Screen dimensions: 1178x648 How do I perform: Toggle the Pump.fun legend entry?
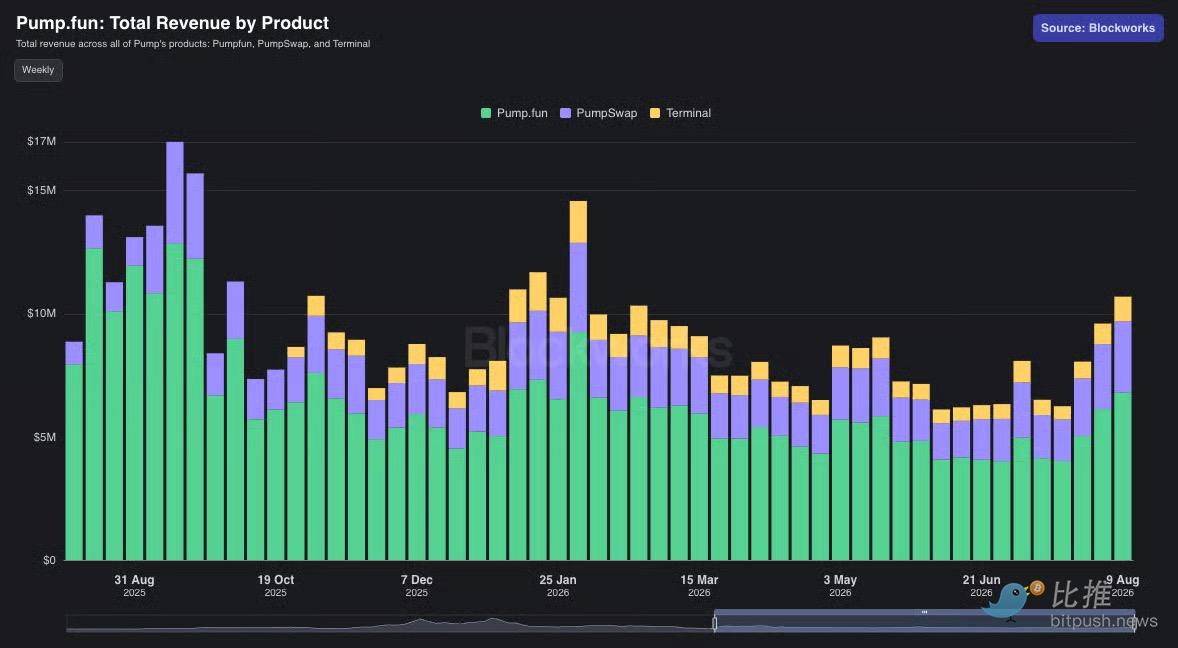pyautogui.click(x=514, y=113)
